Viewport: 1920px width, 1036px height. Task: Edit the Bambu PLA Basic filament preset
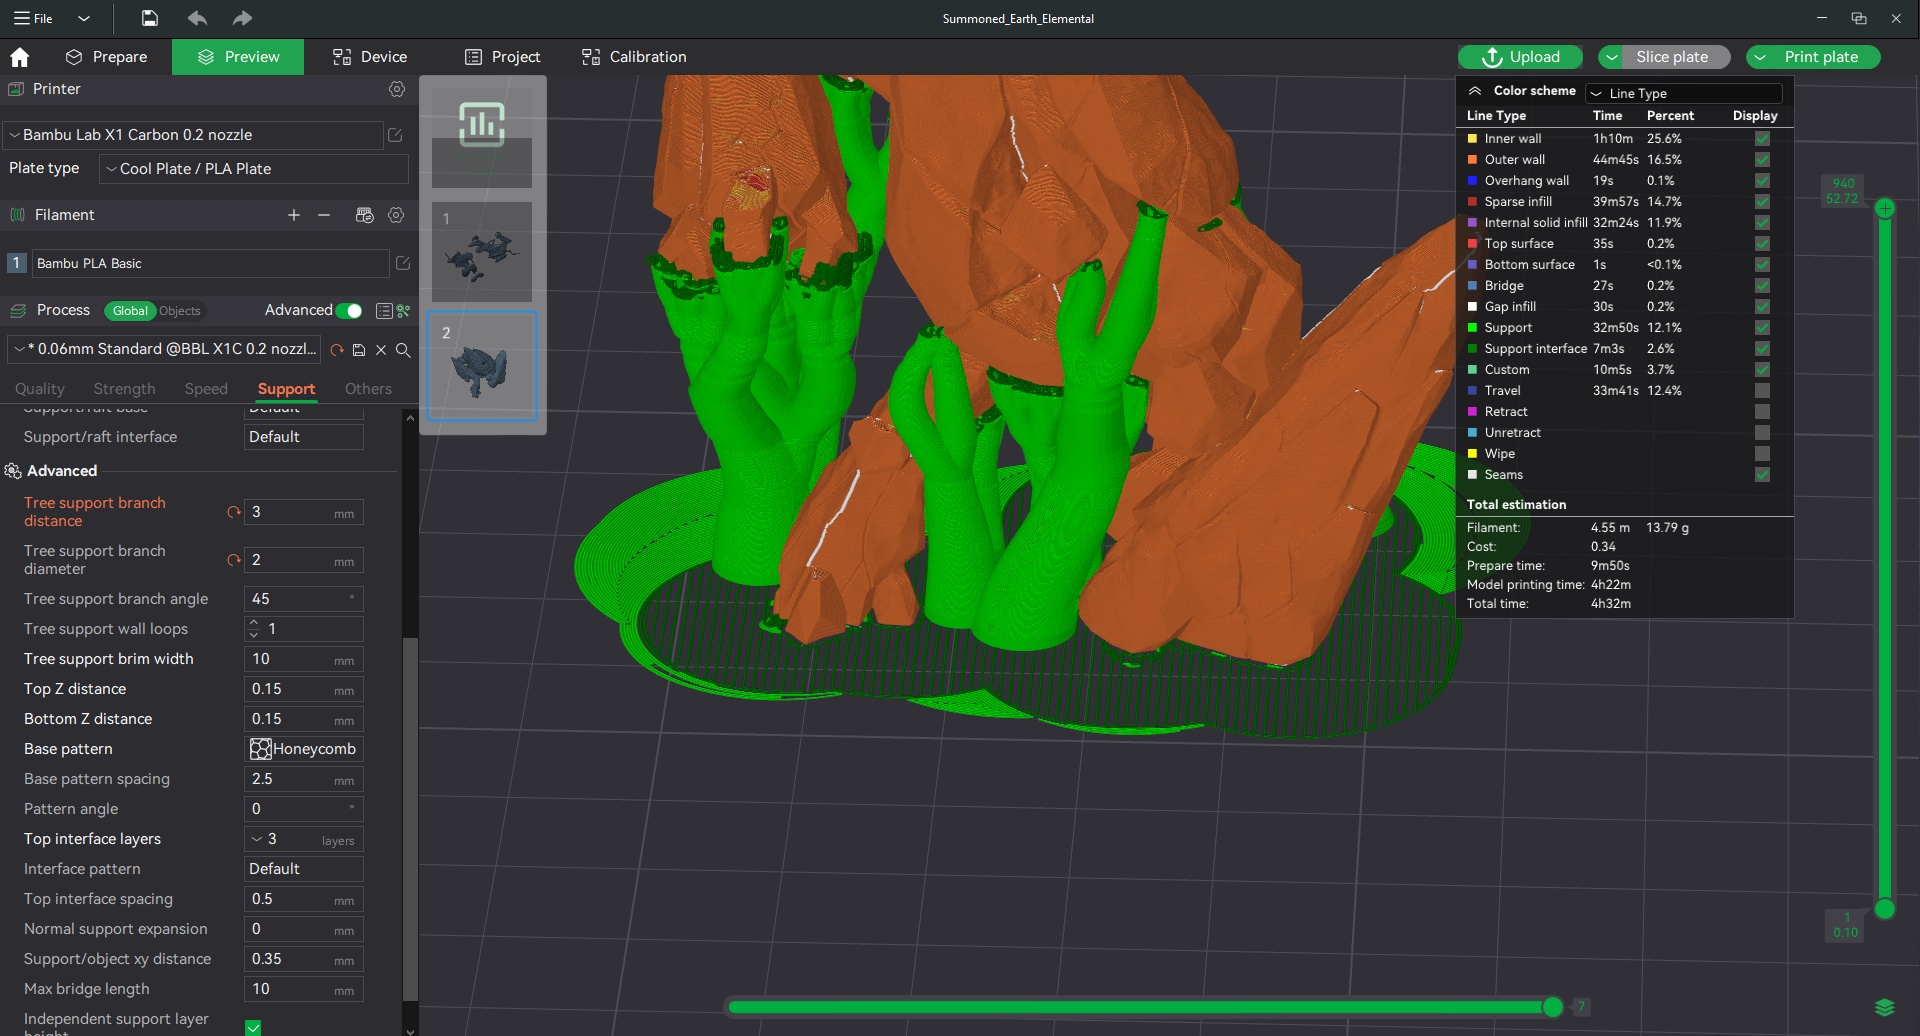pos(403,263)
